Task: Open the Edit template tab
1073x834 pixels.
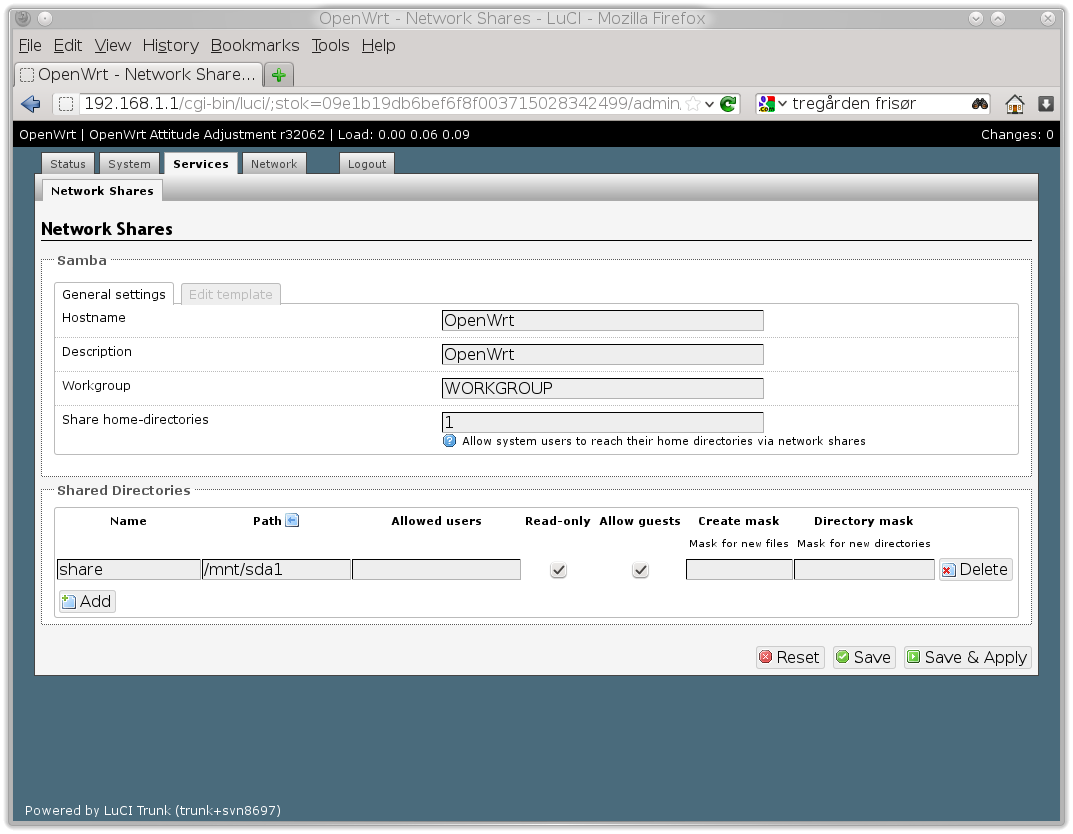Action: (x=231, y=294)
